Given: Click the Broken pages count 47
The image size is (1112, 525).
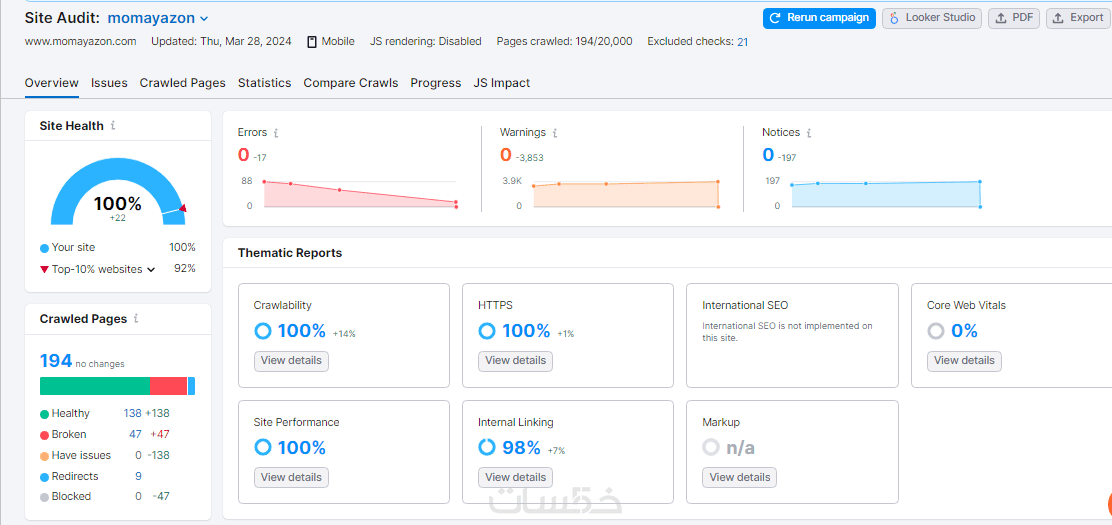Looking at the screenshot, I should point(135,434).
